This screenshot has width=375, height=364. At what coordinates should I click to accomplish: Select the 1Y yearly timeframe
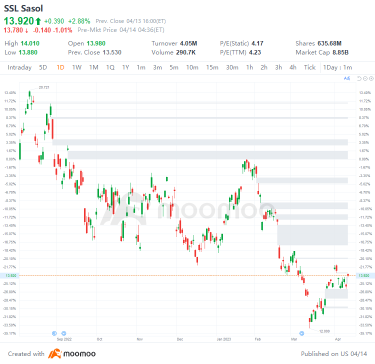pos(125,68)
